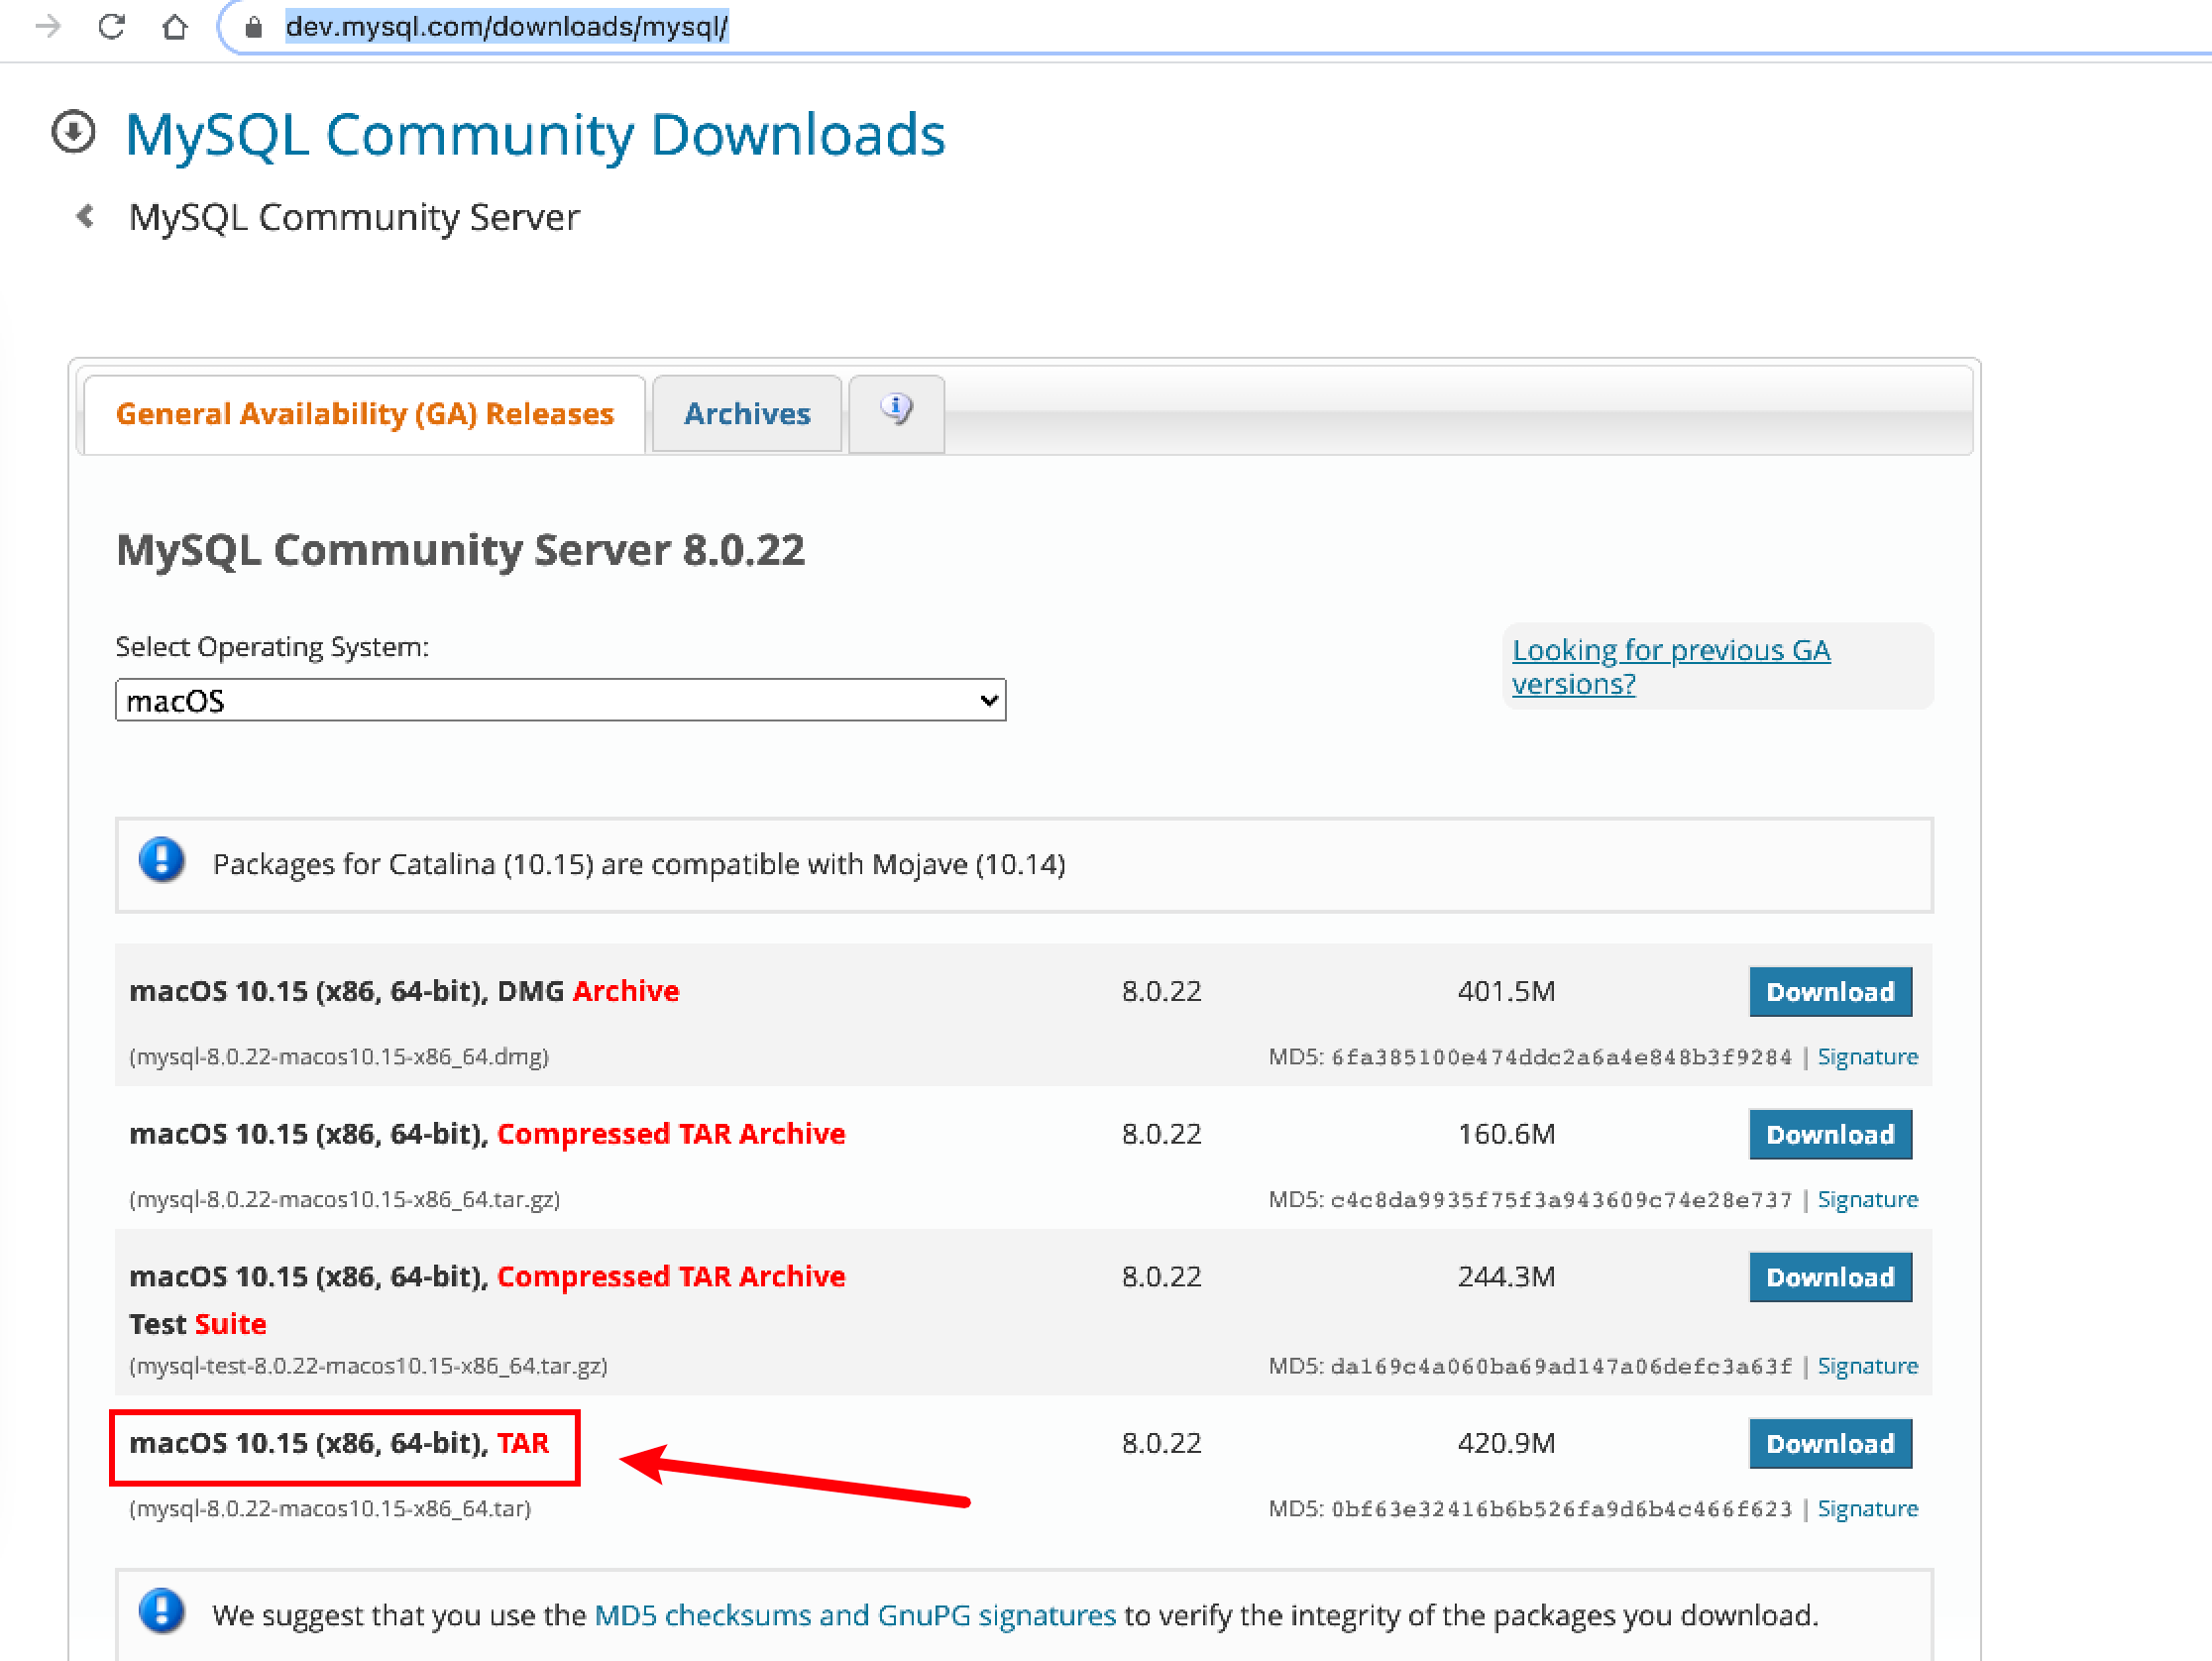Open the information bubble tab
The height and width of the screenshot is (1661, 2212).
896,412
